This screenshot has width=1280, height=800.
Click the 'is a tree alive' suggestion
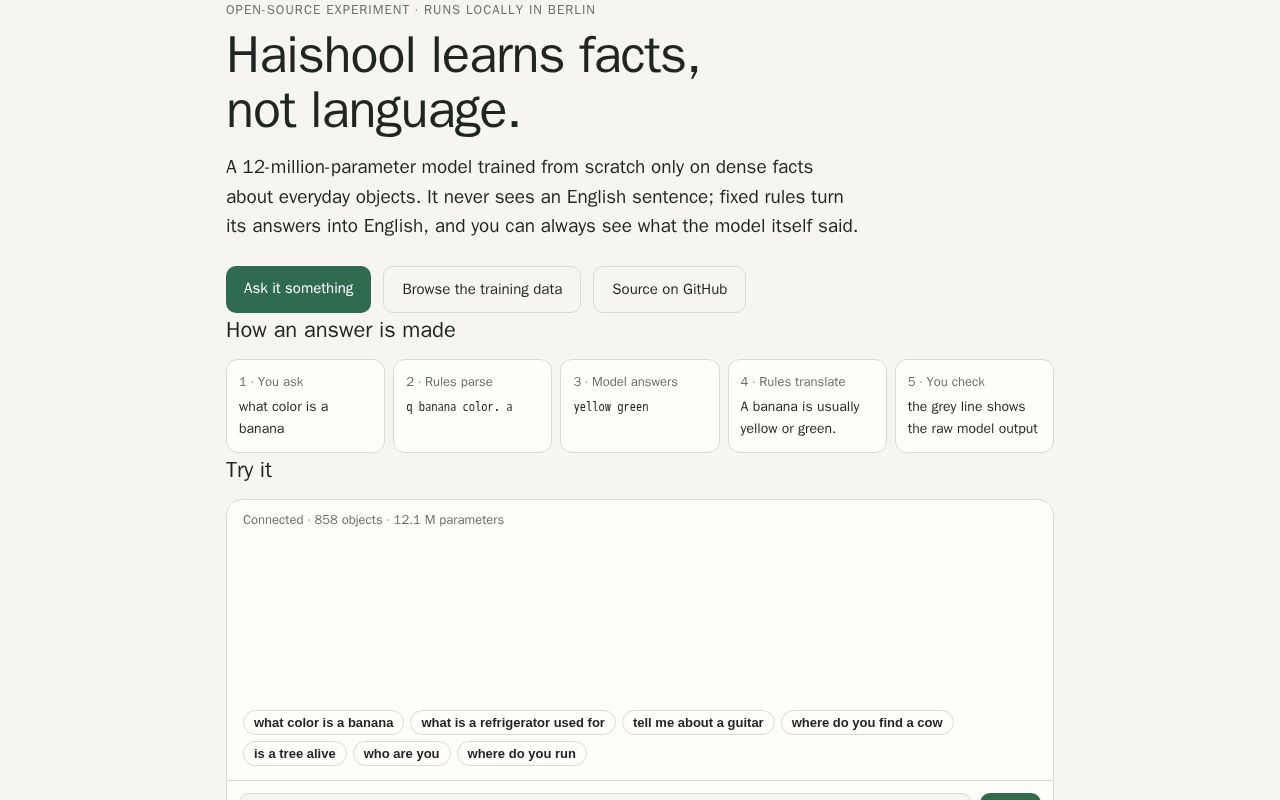pyautogui.click(x=295, y=754)
